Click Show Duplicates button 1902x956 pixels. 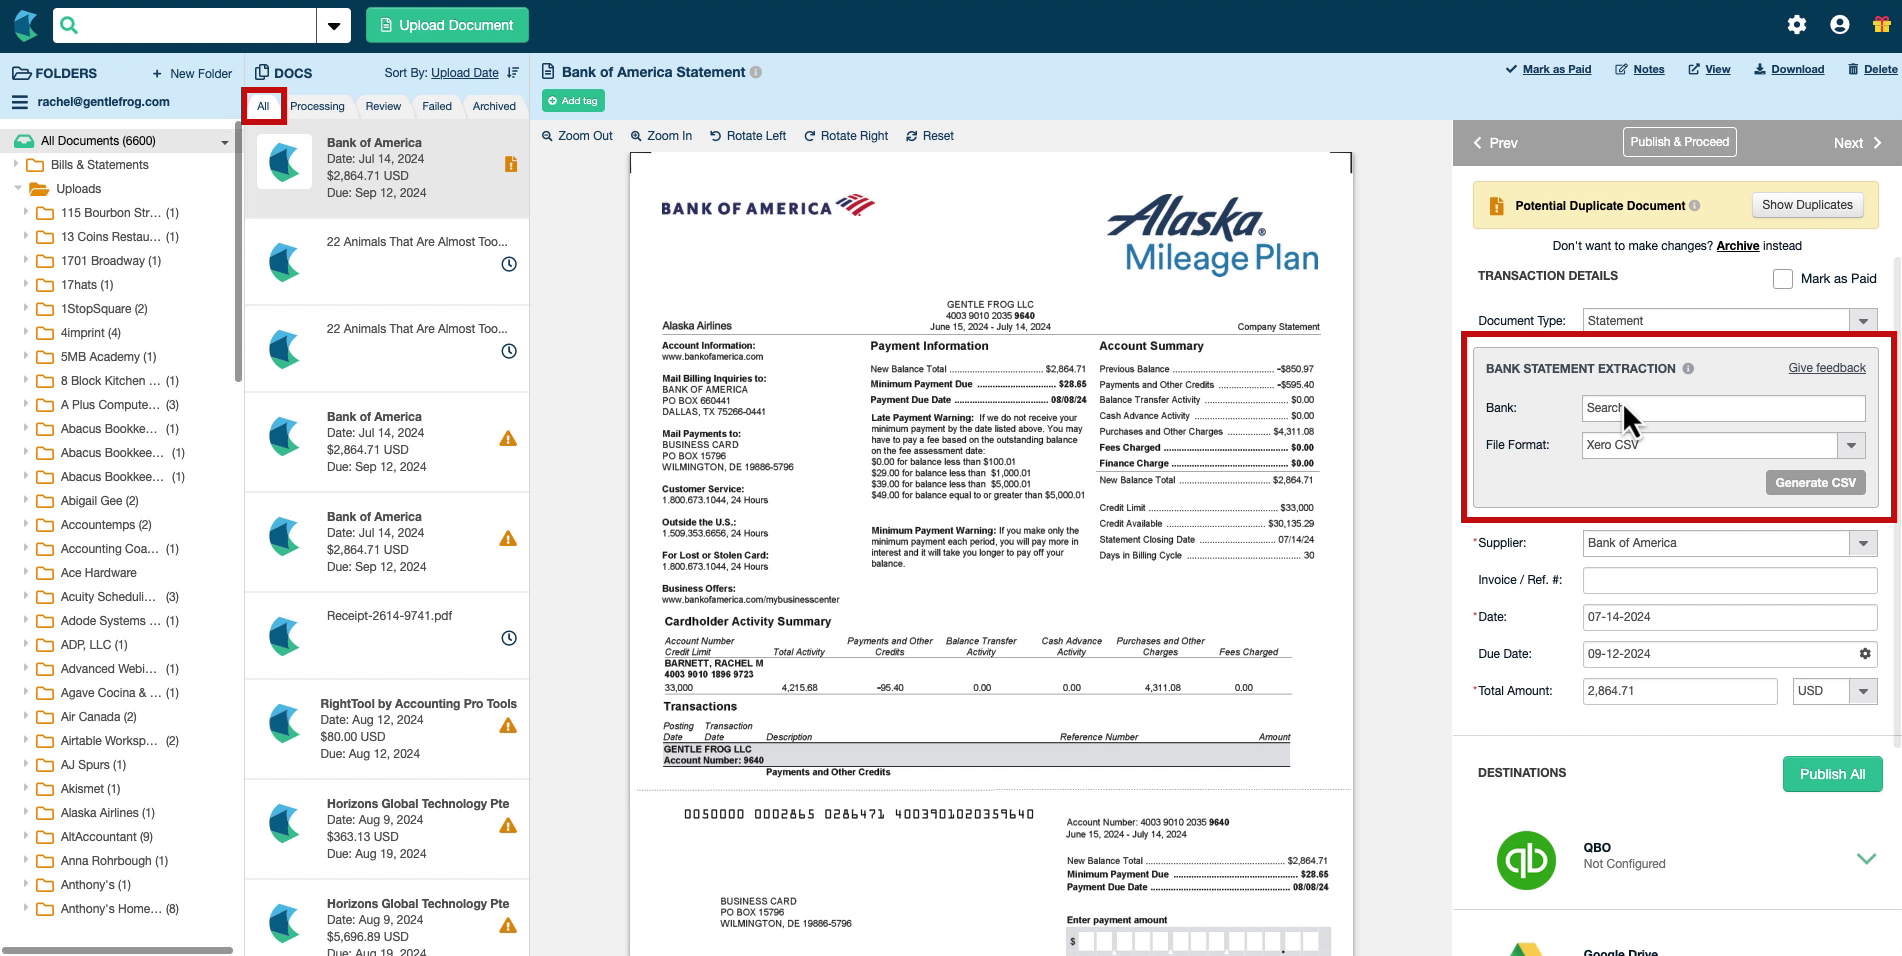pos(1807,205)
